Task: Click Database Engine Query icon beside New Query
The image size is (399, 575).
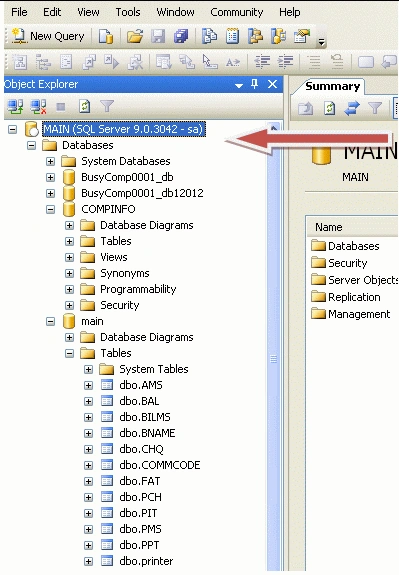Action: (106, 36)
